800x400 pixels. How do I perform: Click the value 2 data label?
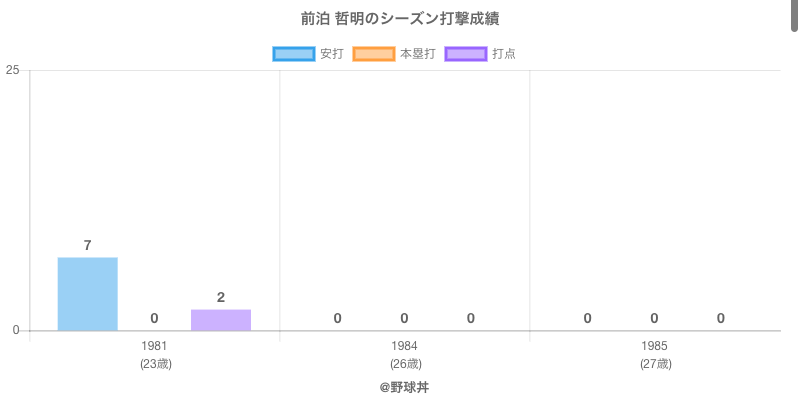221,297
